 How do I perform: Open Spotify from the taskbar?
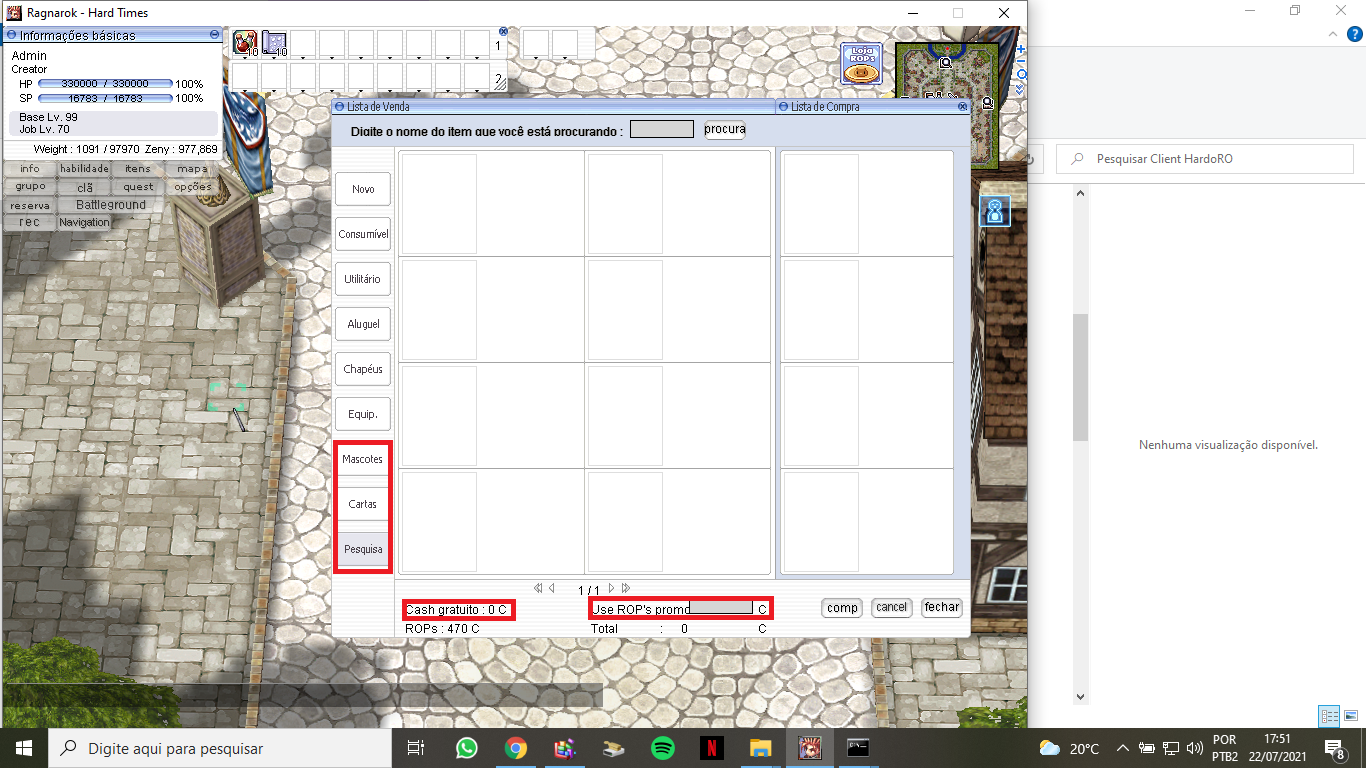pos(662,748)
